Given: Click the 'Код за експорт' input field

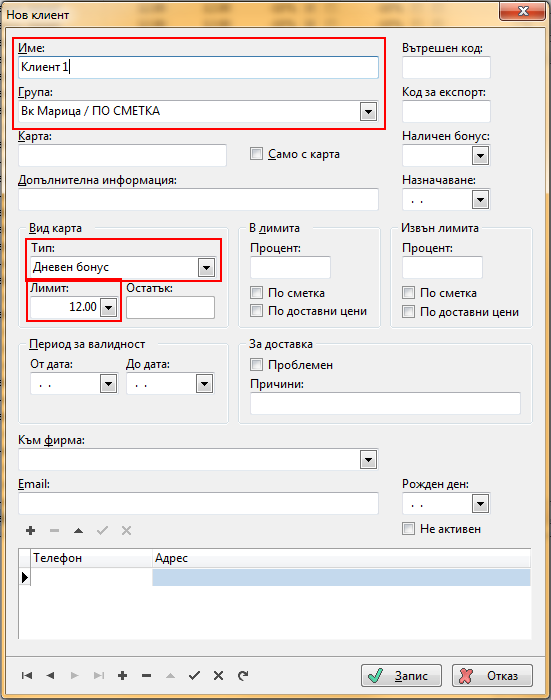Looking at the screenshot, I should [446, 111].
